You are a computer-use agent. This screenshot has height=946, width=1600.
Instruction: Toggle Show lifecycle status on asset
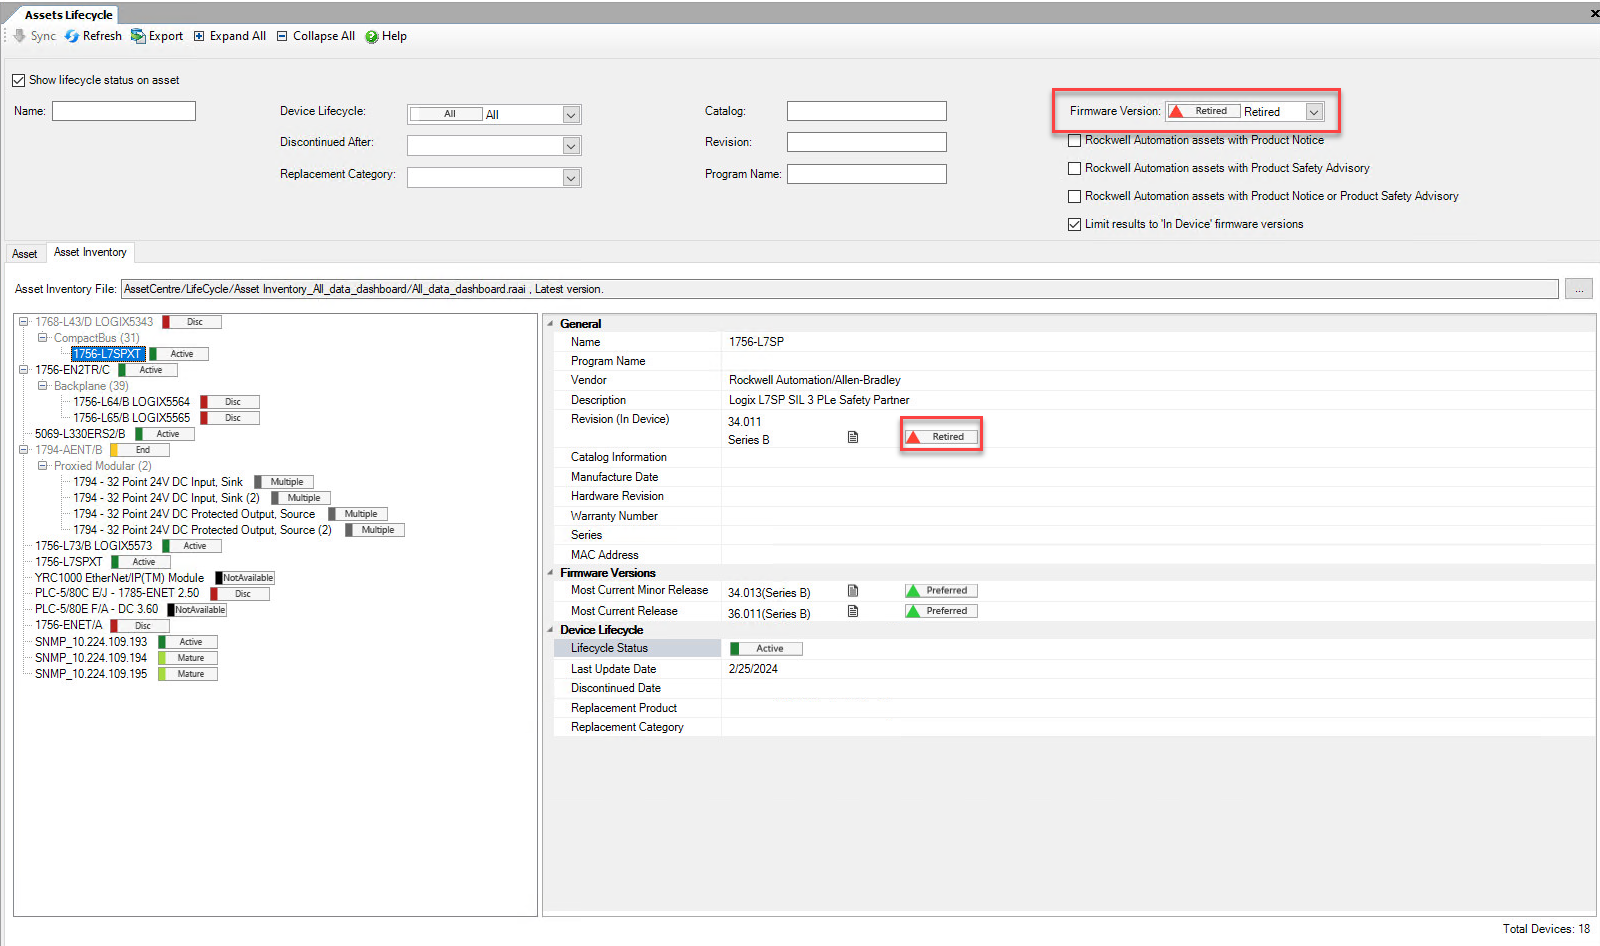pos(19,80)
